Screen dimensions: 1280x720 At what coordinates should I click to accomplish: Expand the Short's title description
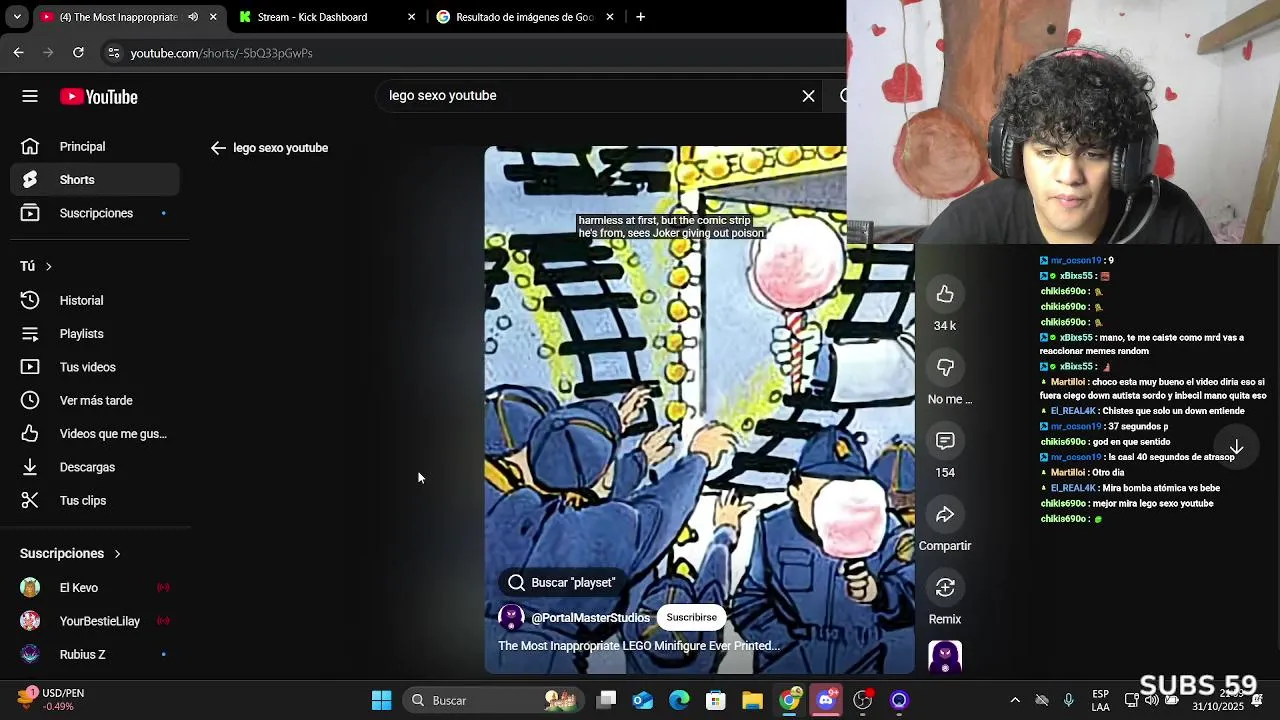(638, 646)
